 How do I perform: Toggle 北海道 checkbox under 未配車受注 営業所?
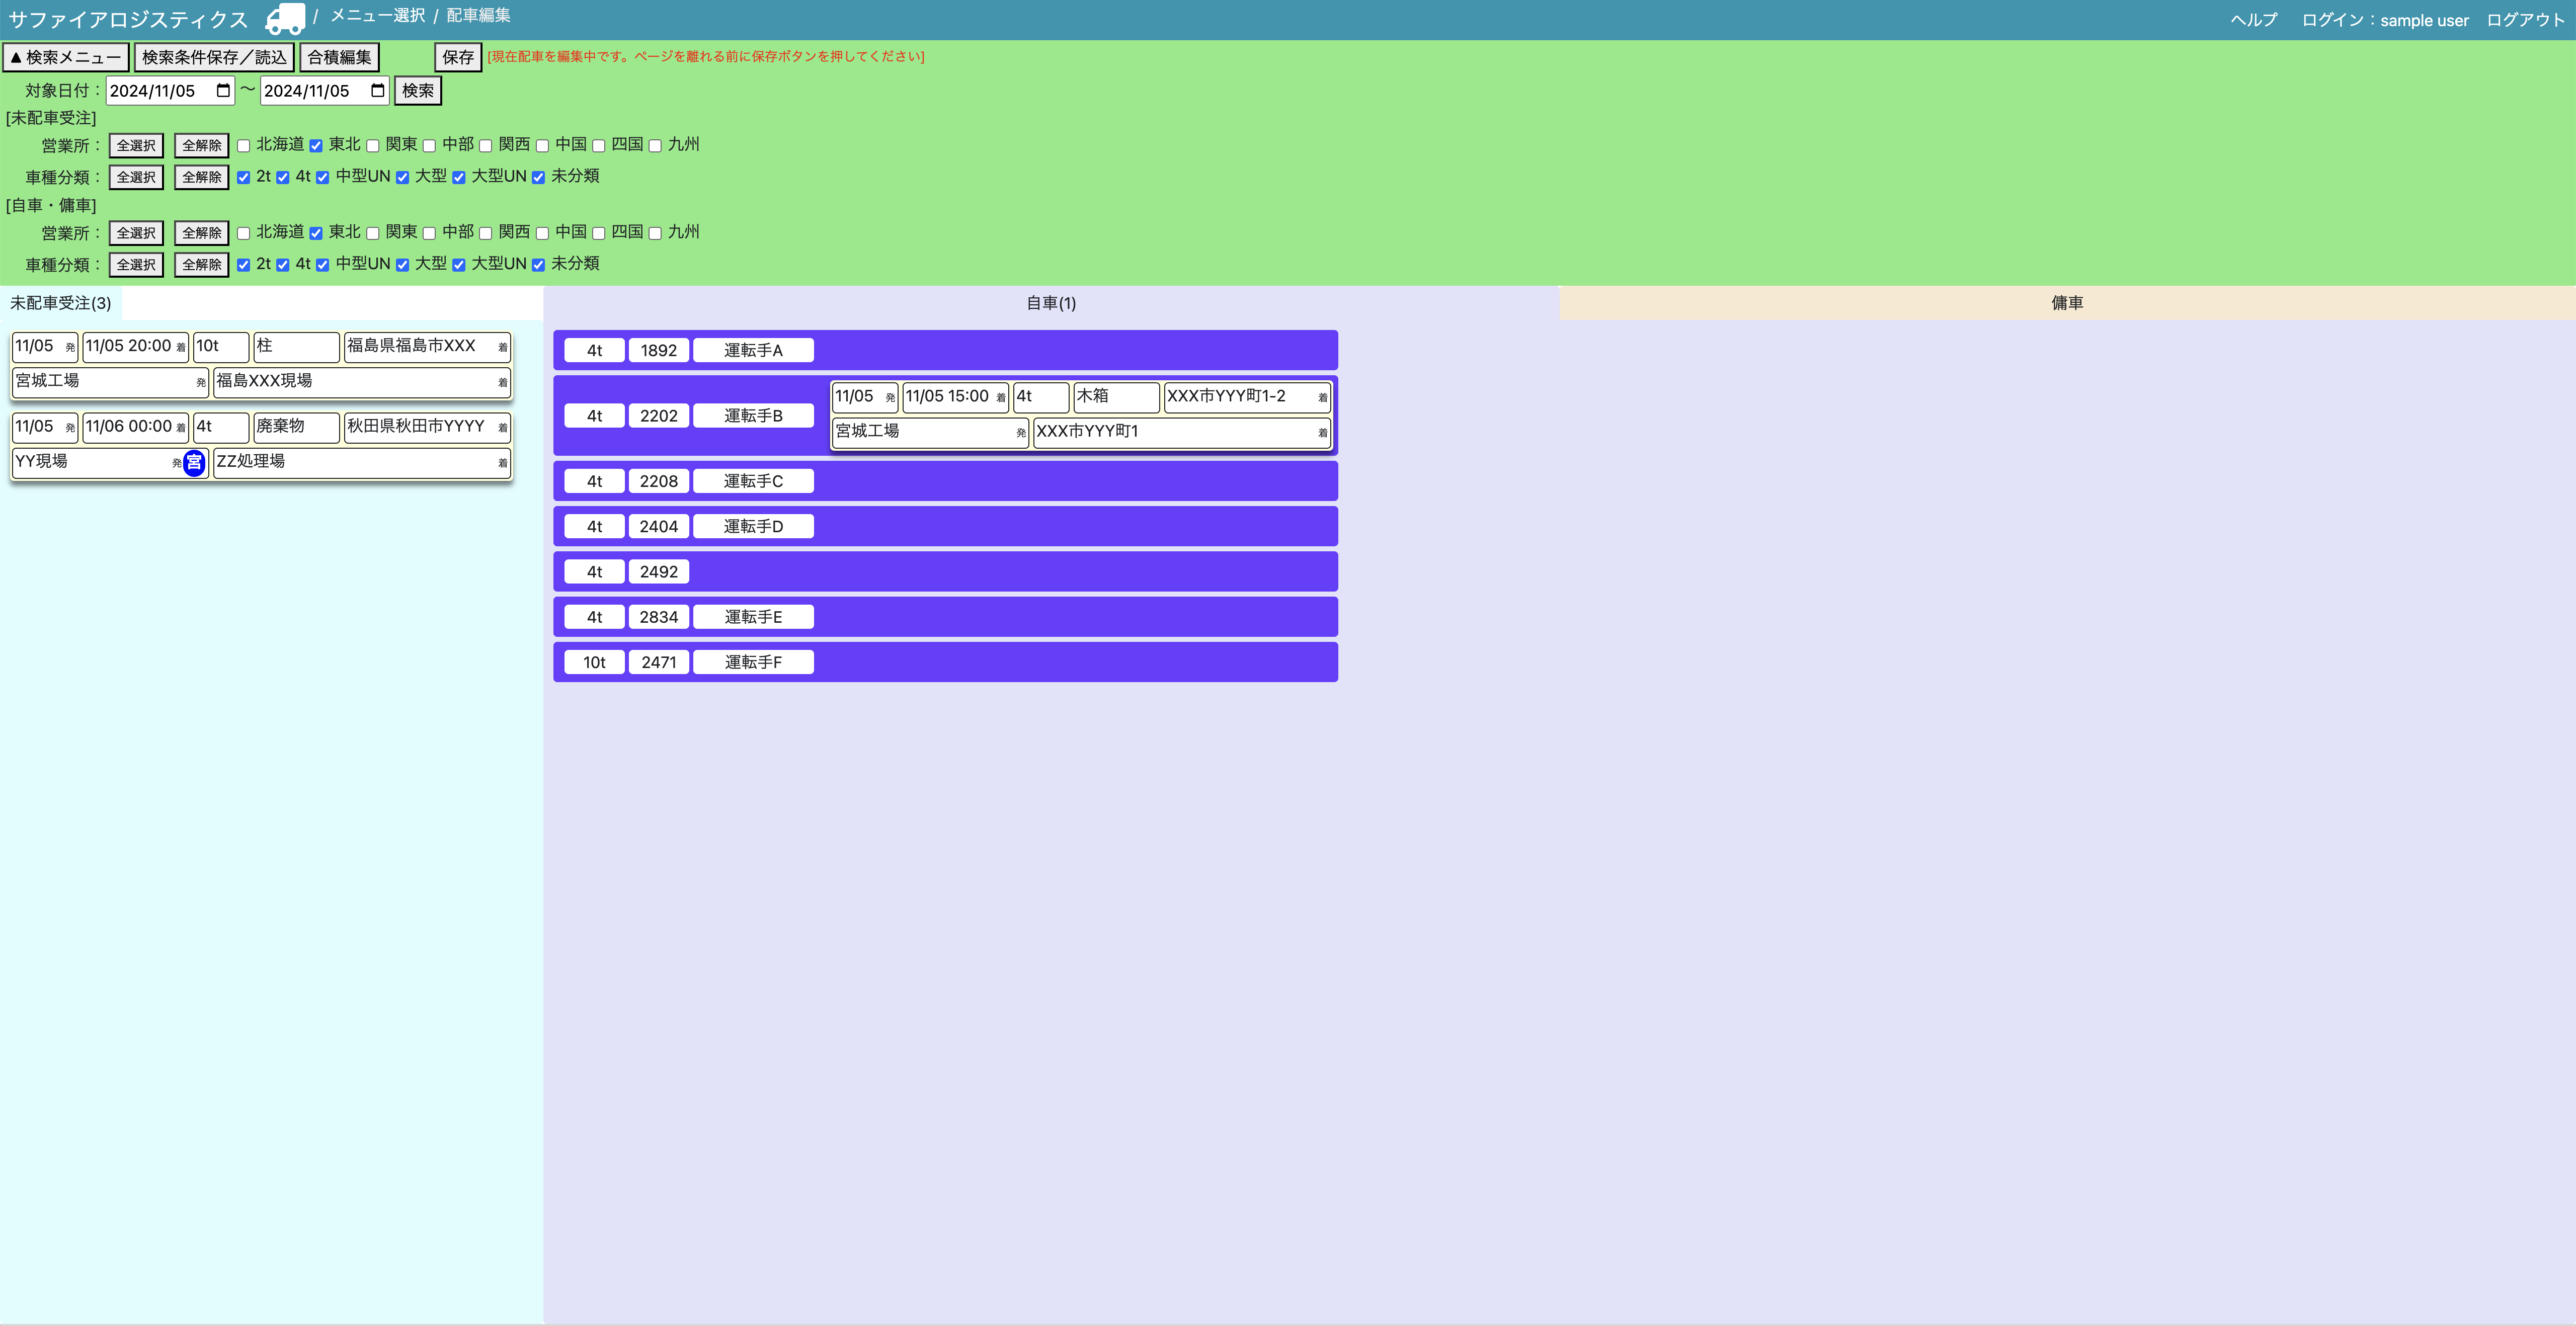click(243, 146)
